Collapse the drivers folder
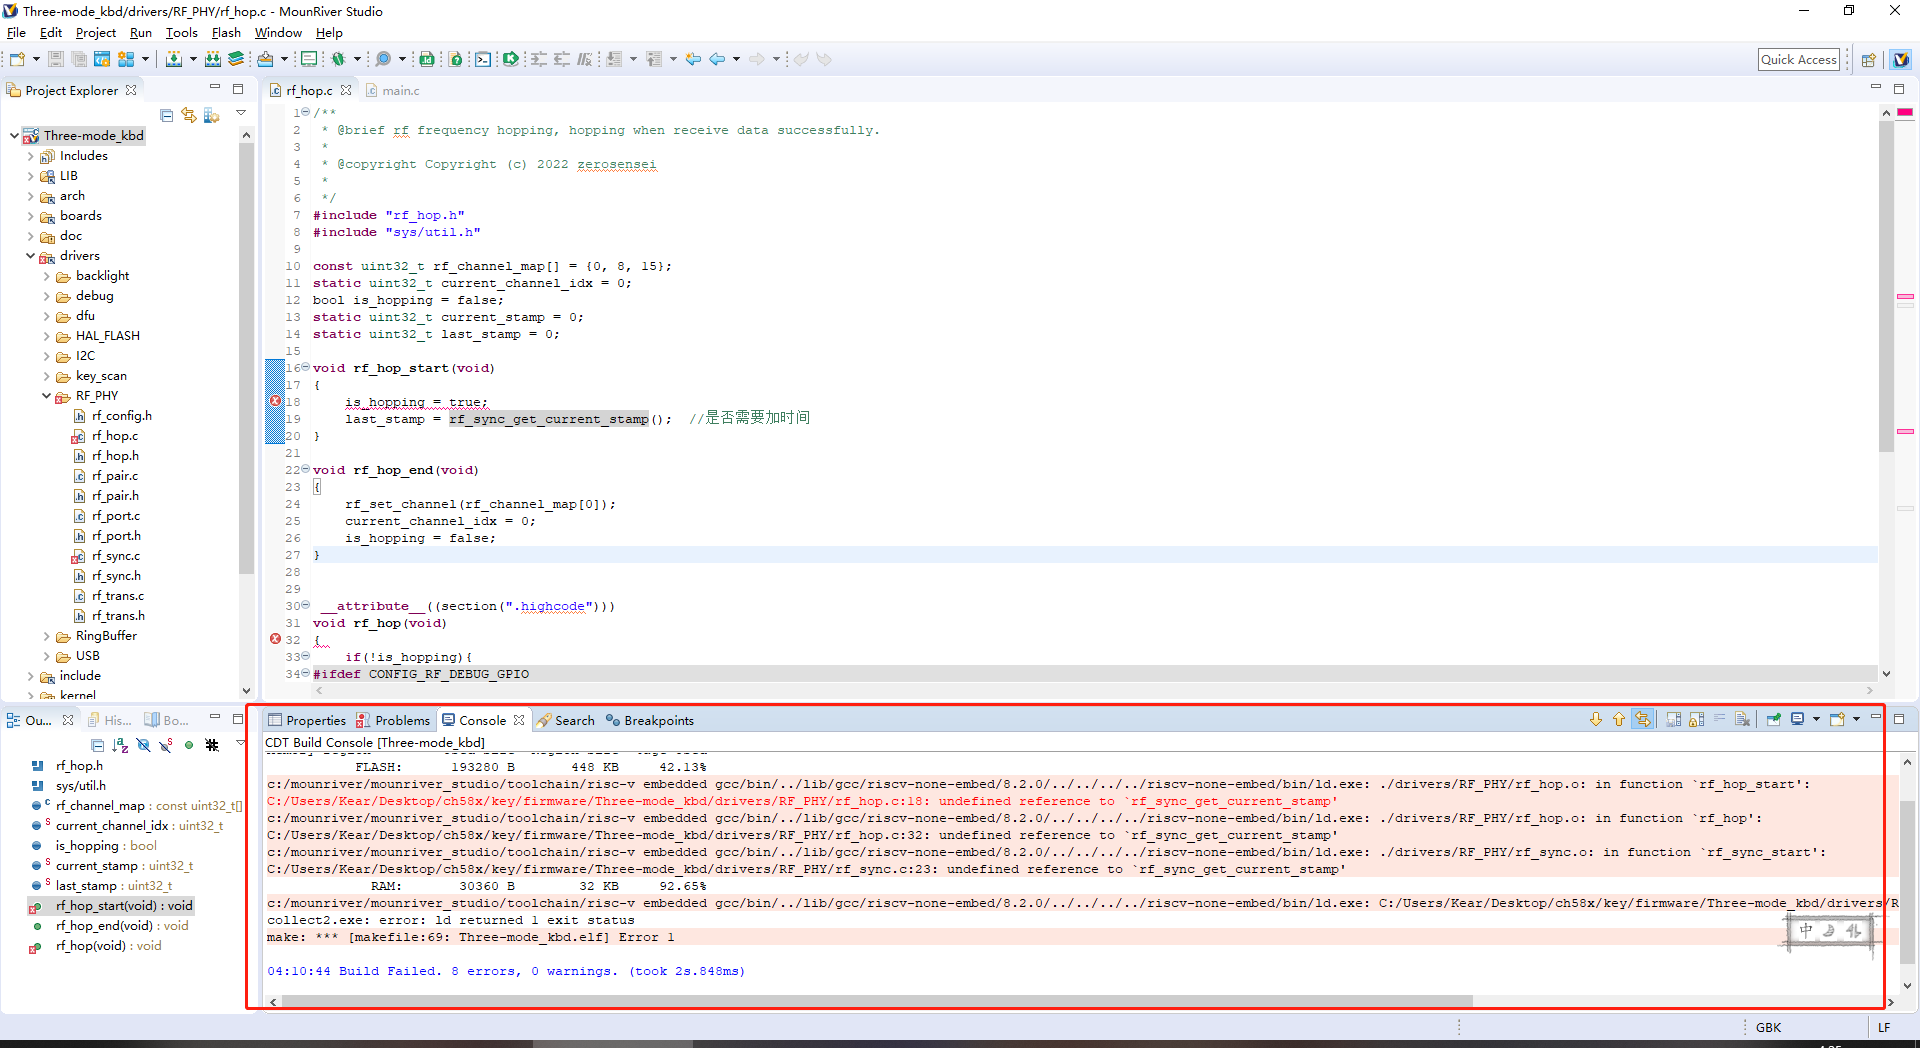 pyautogui.click(x=31, y=256)
